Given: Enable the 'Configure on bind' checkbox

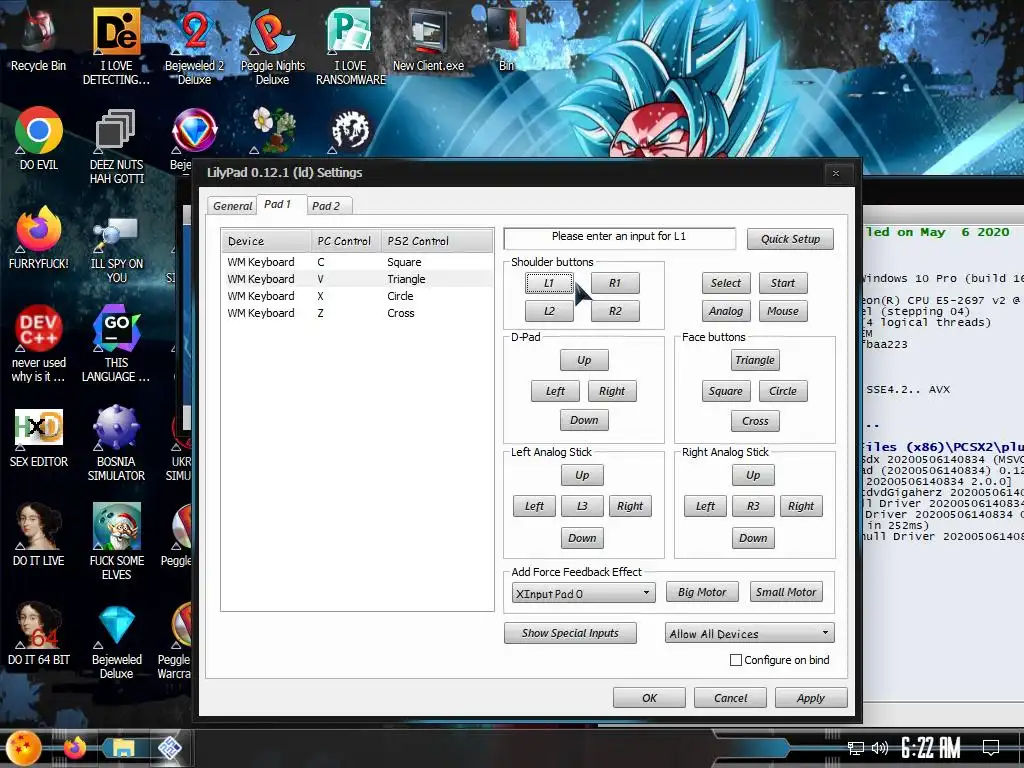Looking at the screenshot, I should point(736,660).
